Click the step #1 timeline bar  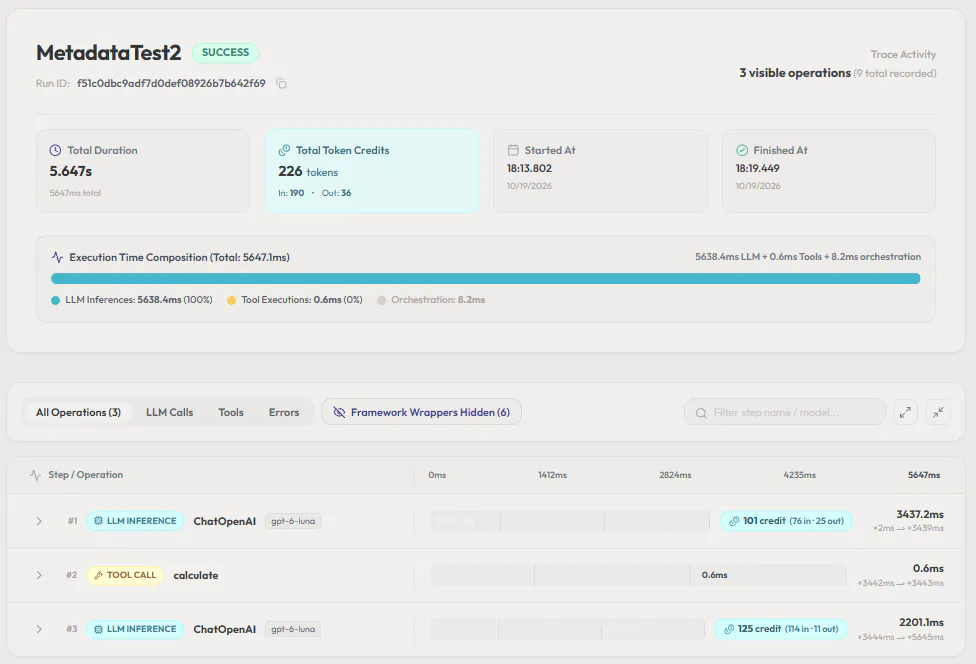(x=570, y=521)
